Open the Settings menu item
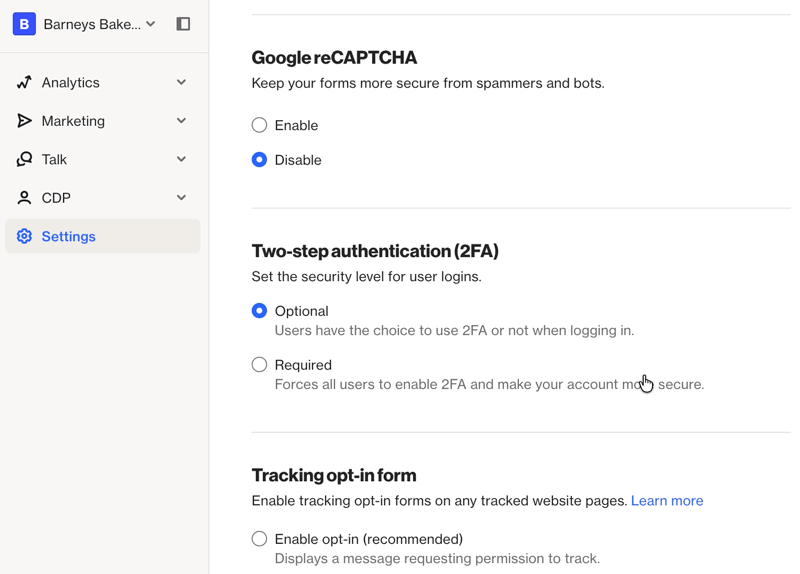 [69, 237]
